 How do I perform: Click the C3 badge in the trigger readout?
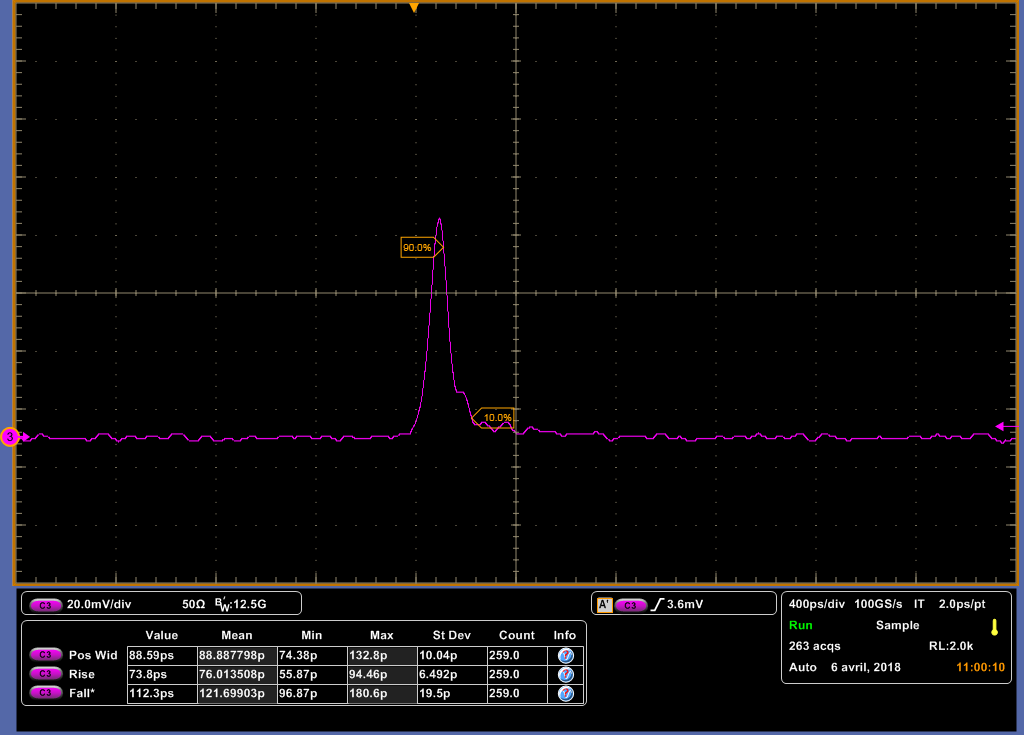(630, 605)
